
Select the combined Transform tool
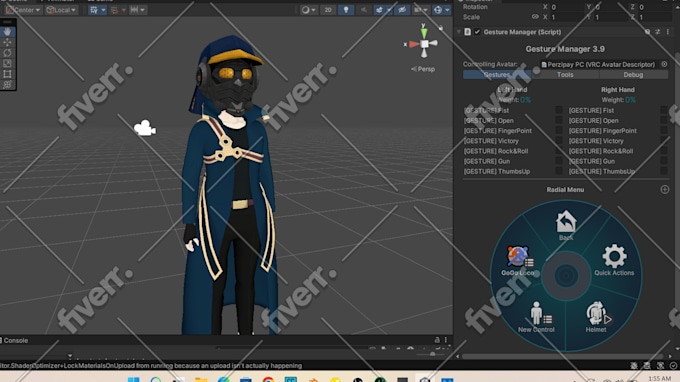tap(7, 85)
